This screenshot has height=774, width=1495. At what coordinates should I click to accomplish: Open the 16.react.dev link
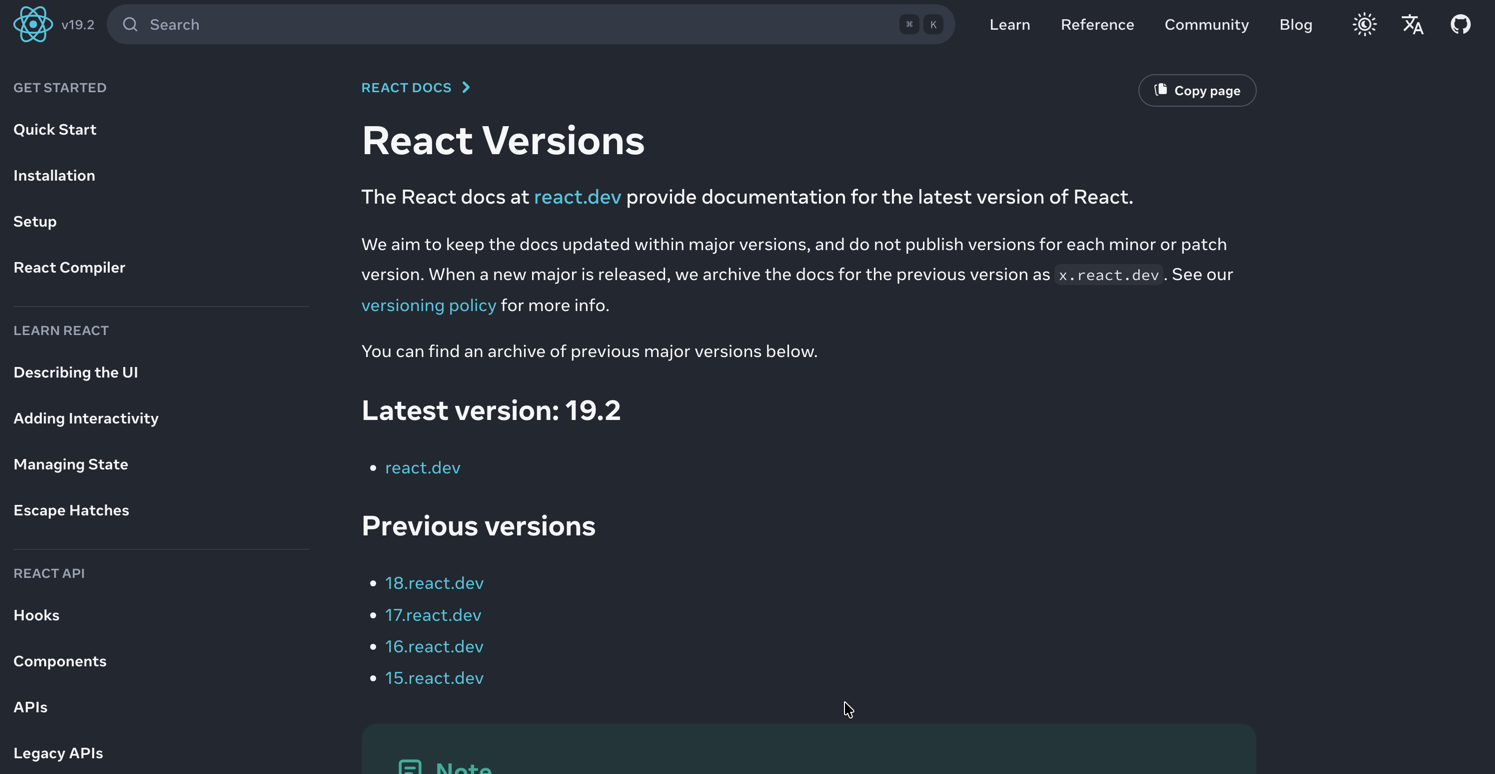[434, 647]
